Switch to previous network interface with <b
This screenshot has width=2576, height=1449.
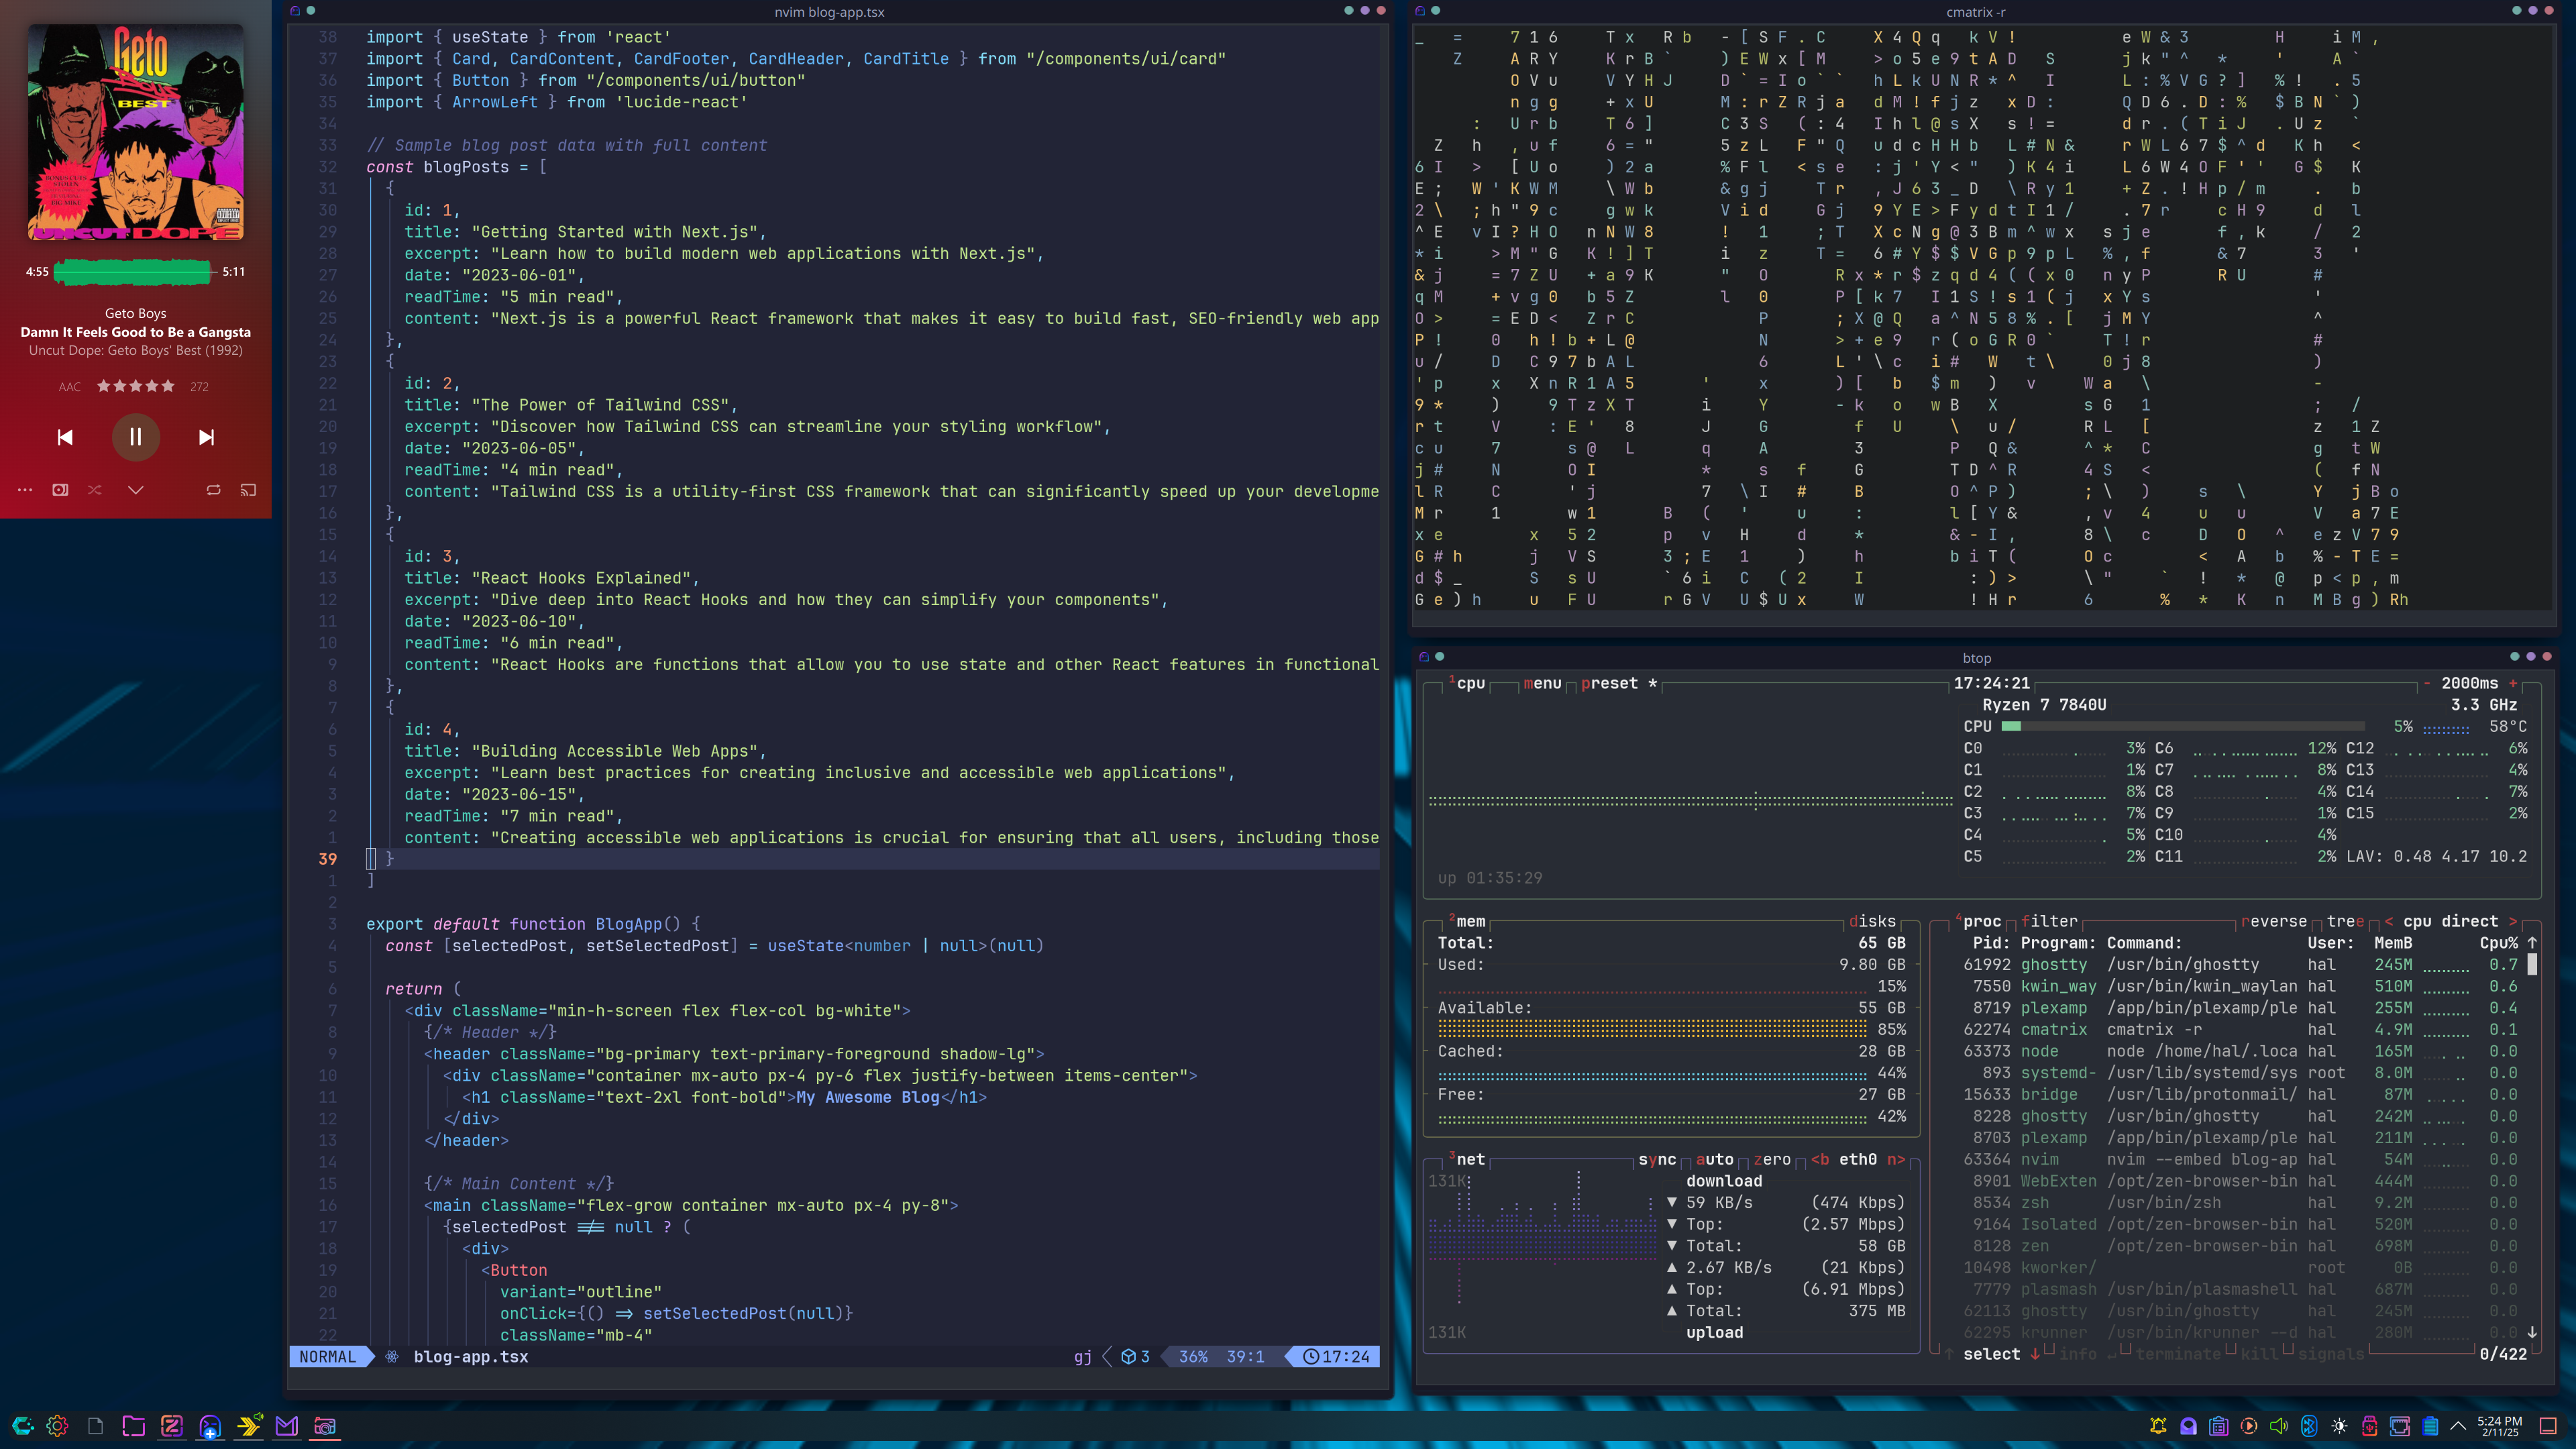pos(1820,1159)
